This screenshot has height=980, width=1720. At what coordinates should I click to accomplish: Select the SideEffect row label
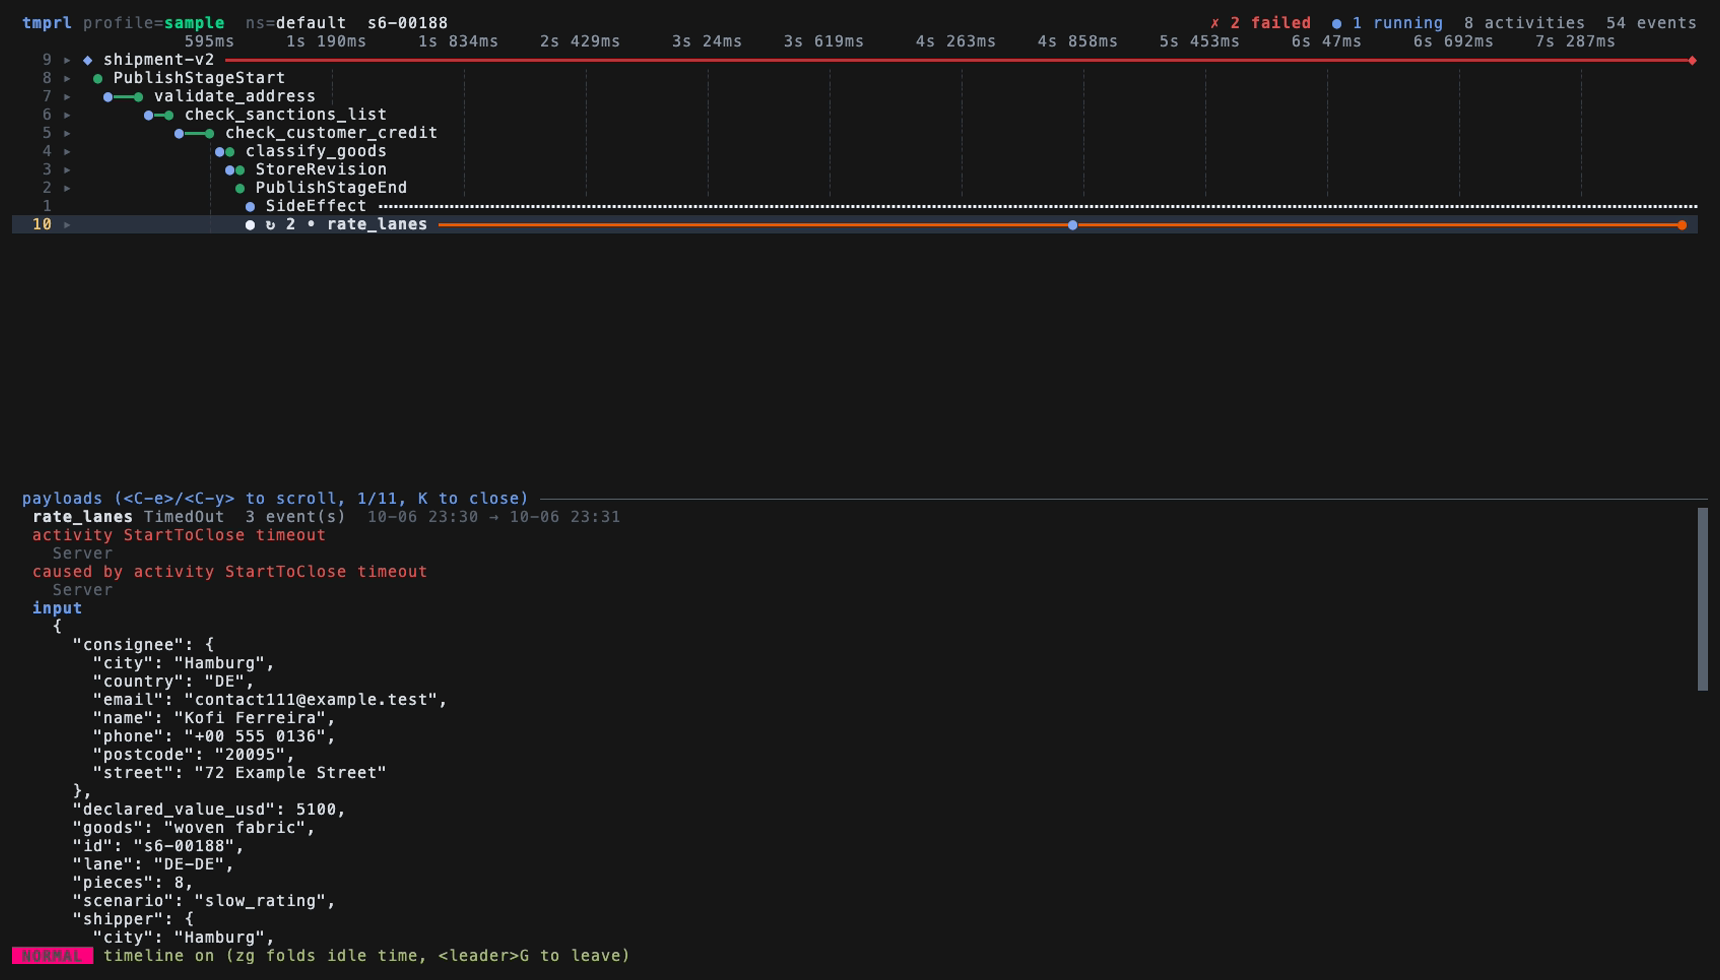click(316, 207)
